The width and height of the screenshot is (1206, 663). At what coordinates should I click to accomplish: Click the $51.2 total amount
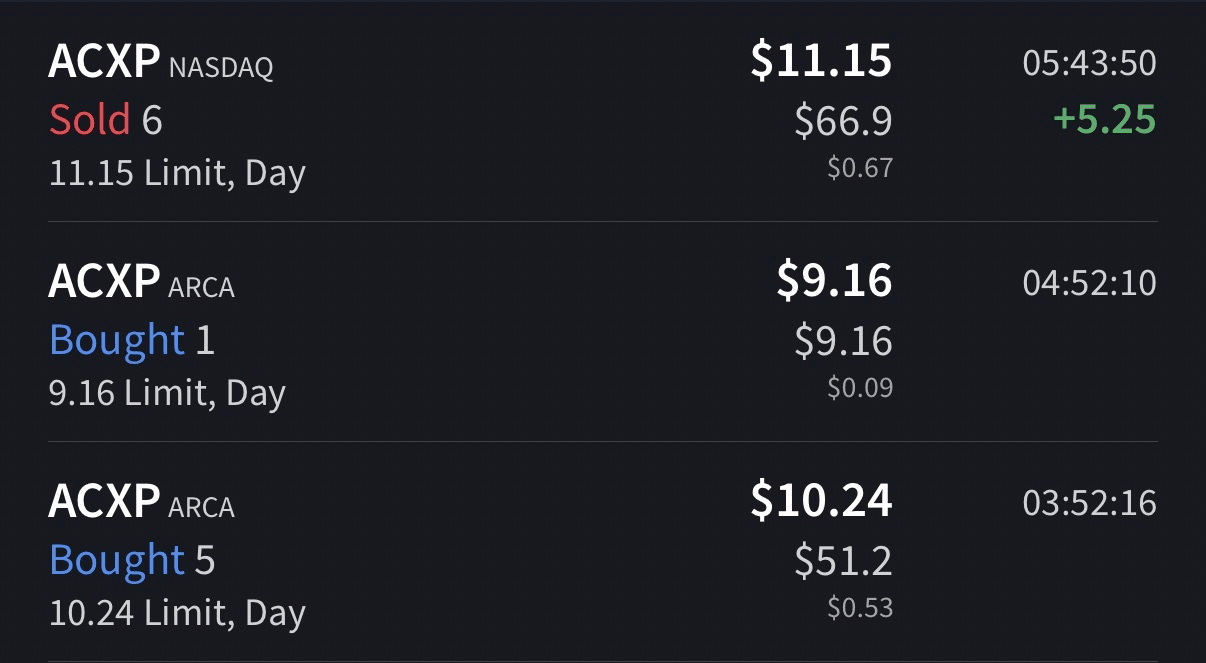(x=843, y=561)
